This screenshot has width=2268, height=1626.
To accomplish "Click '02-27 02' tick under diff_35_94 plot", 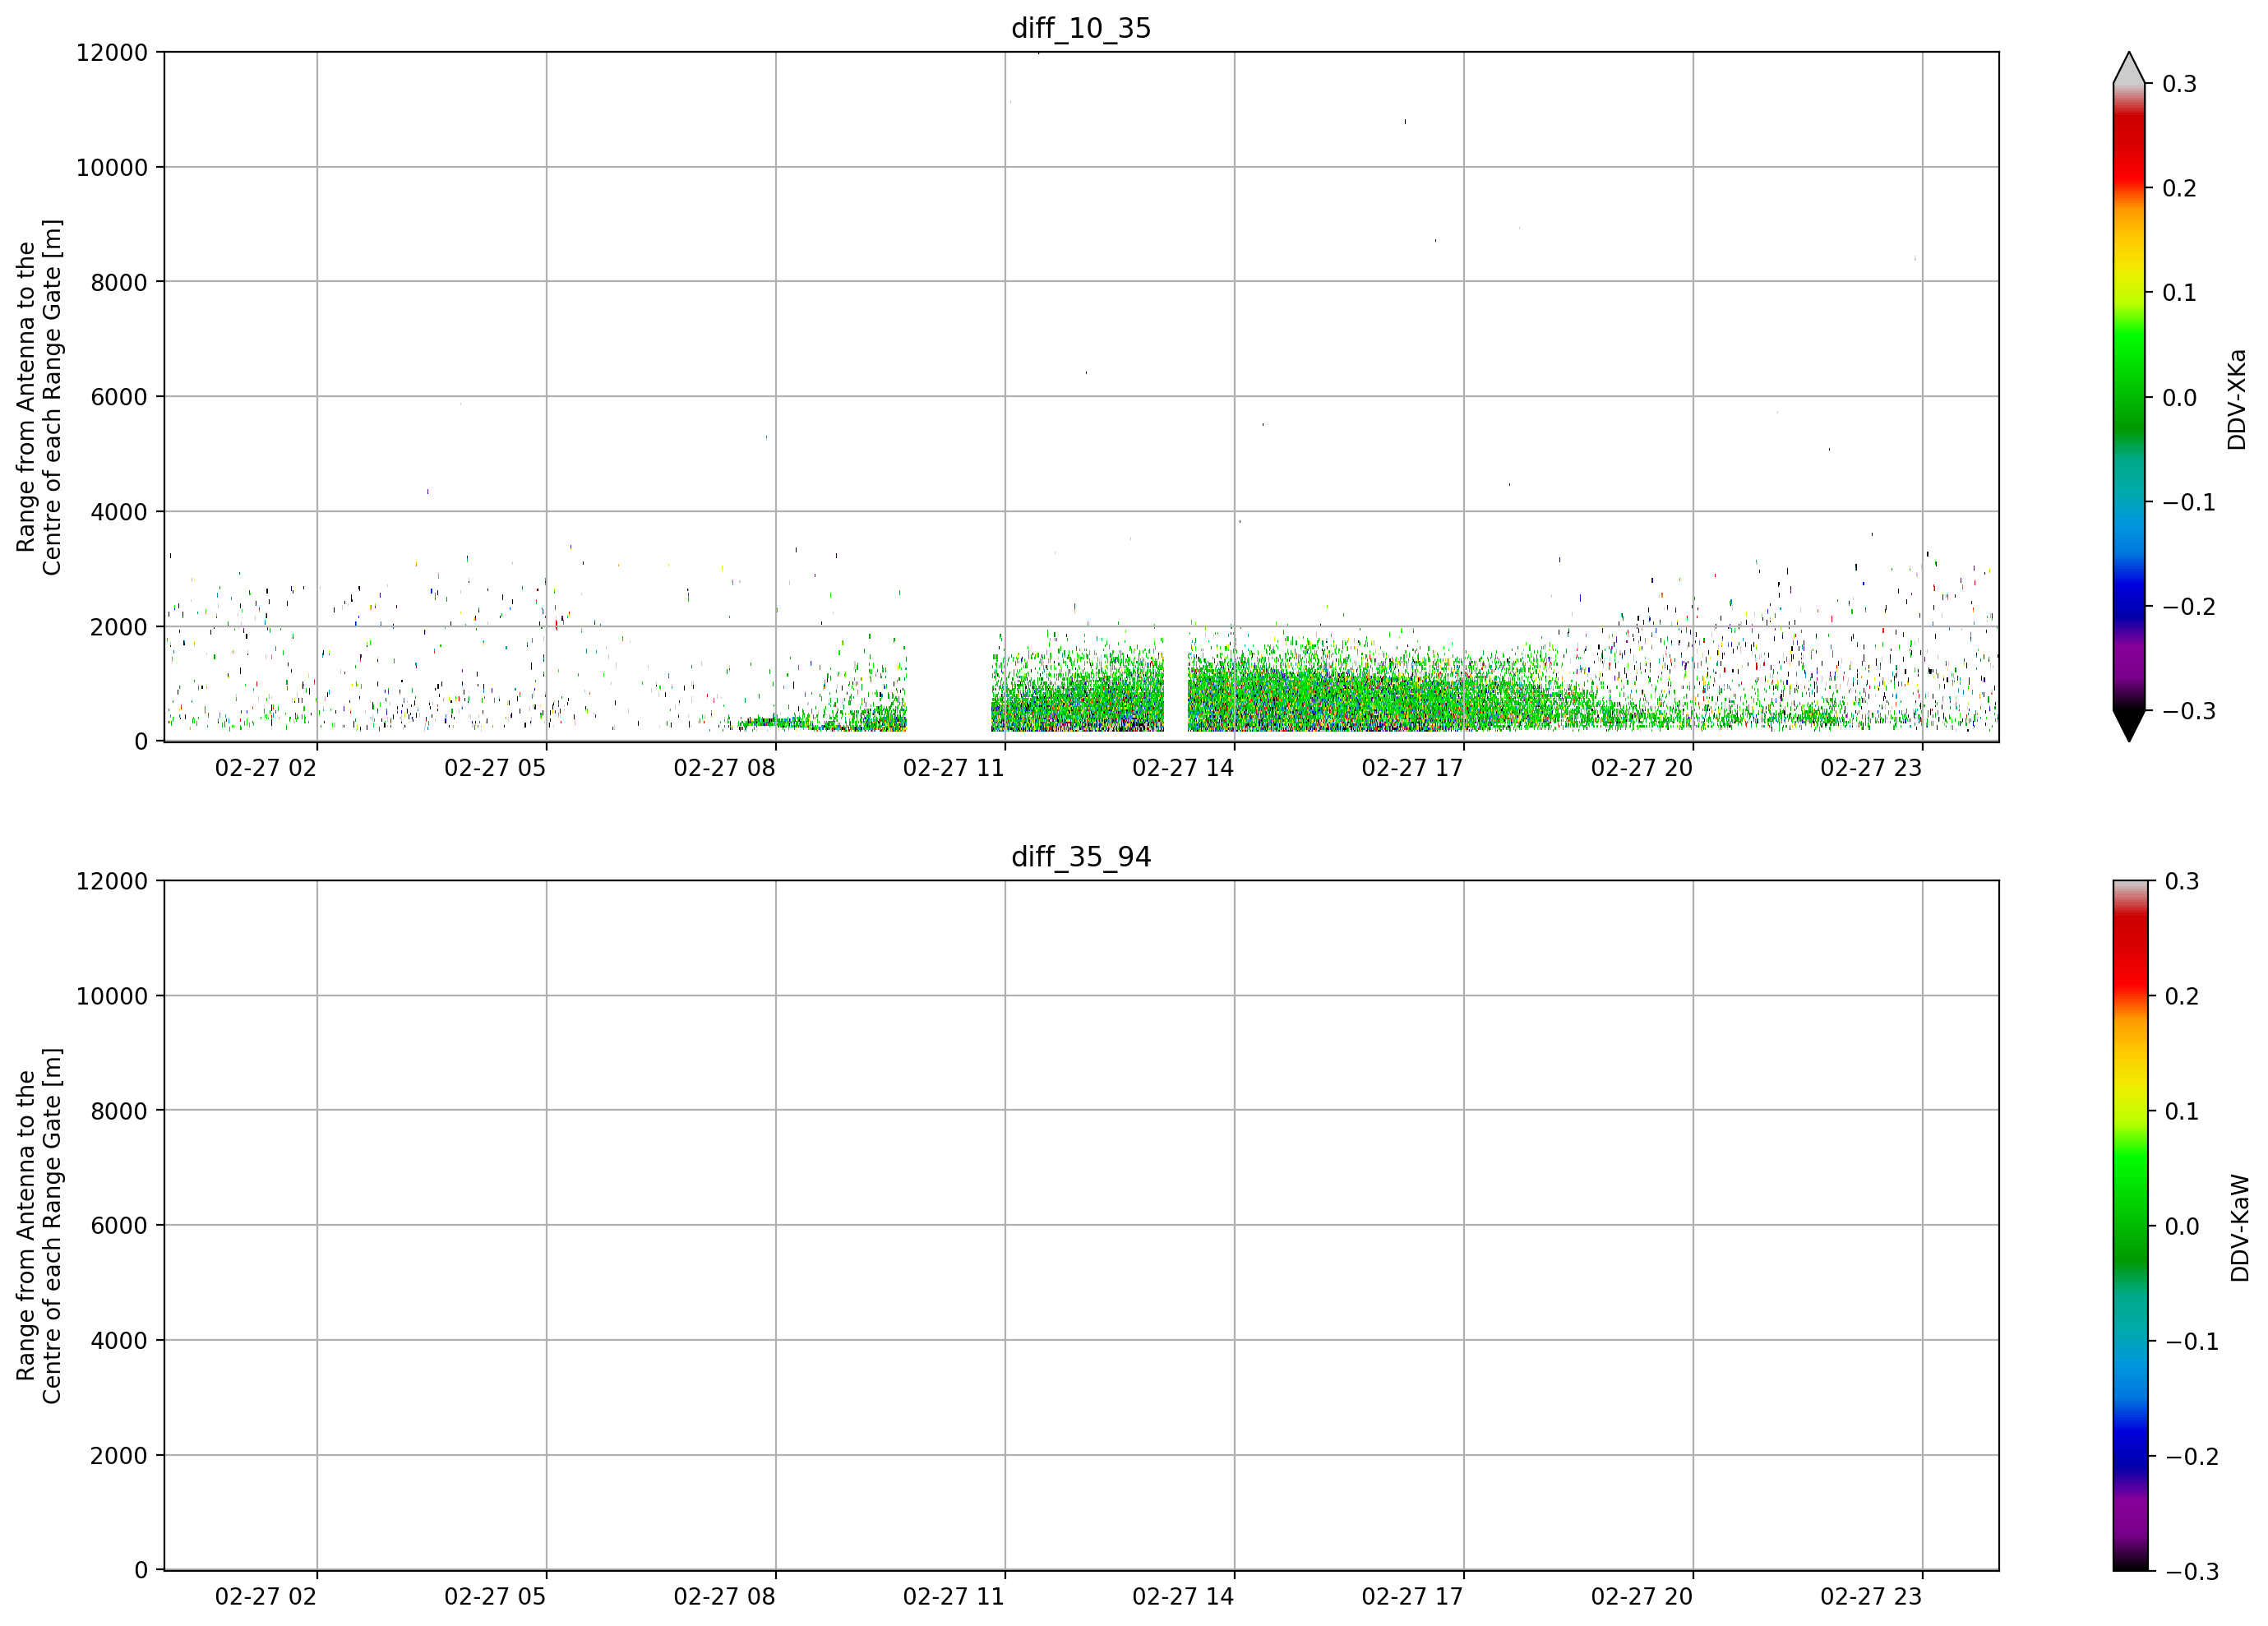I will [266, 1596].
